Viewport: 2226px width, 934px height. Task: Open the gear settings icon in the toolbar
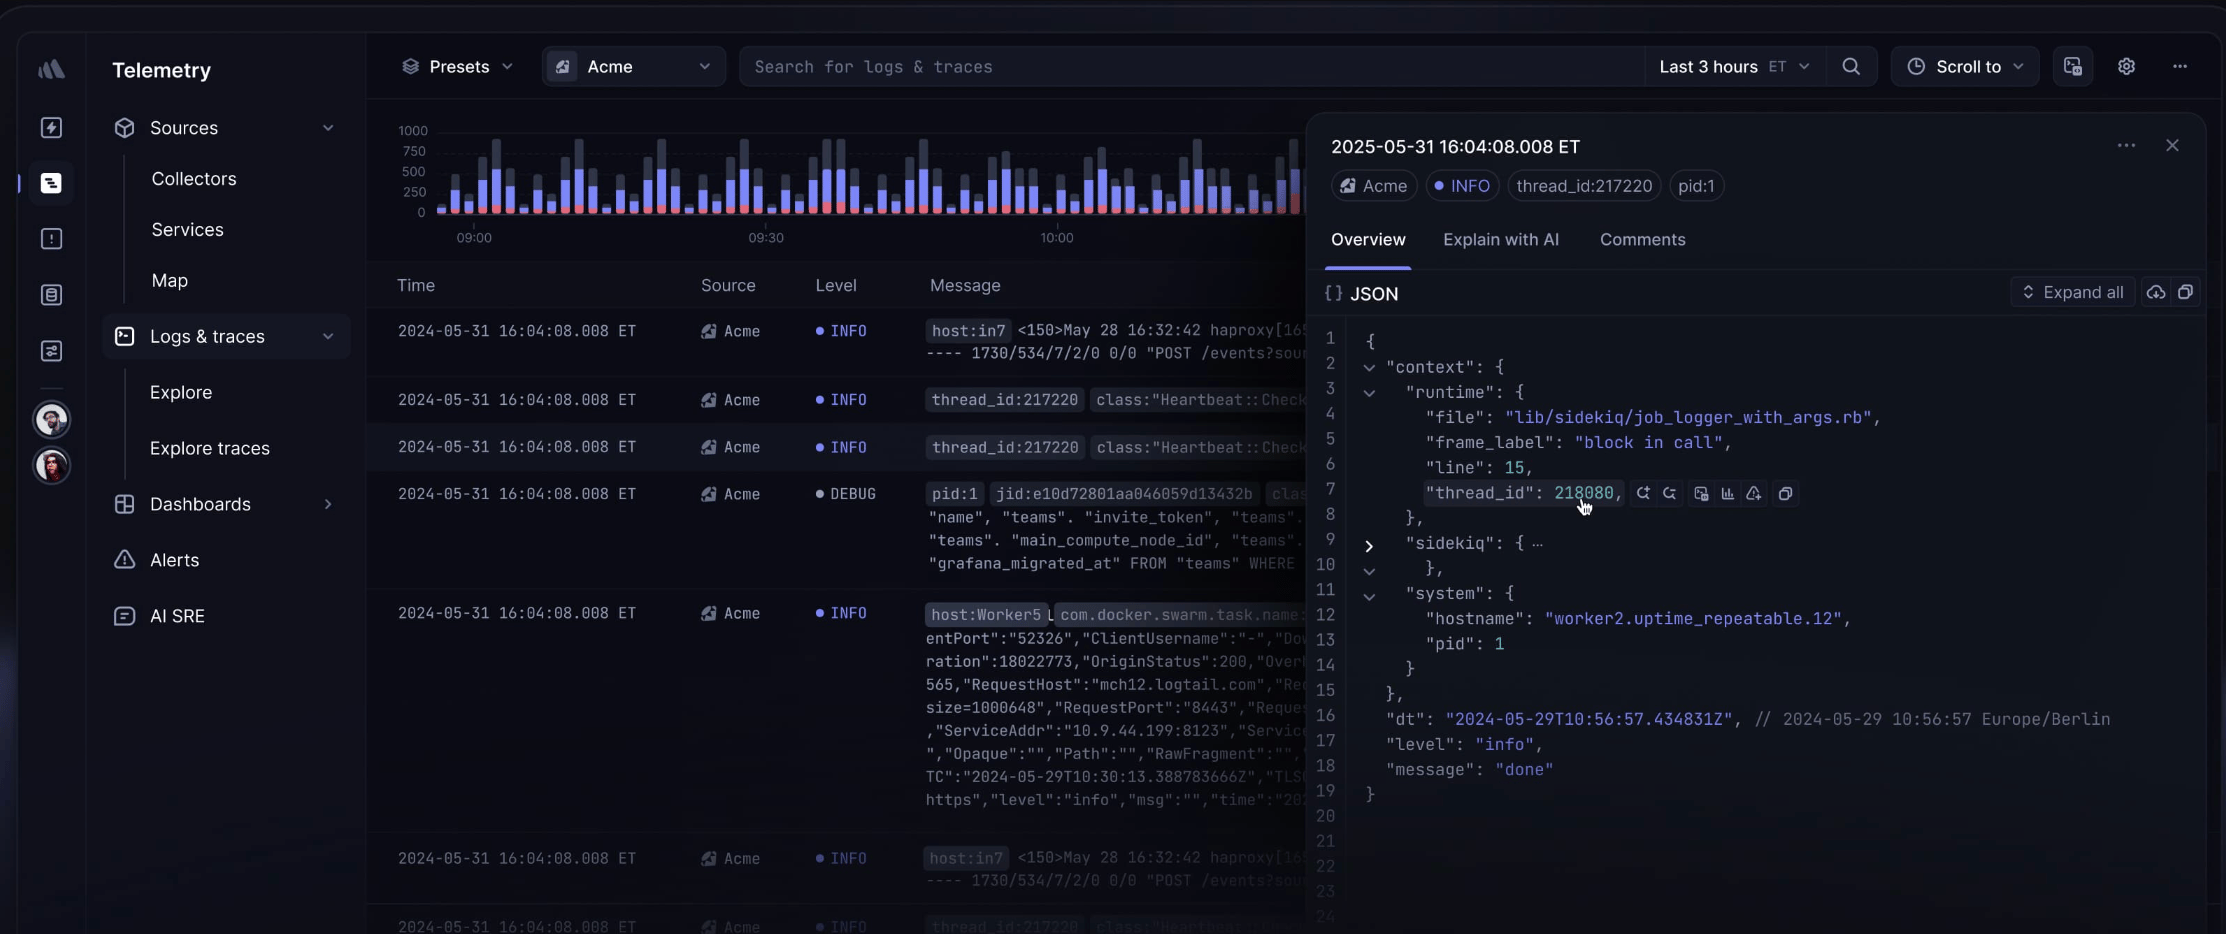click(x=2127, y=67)
